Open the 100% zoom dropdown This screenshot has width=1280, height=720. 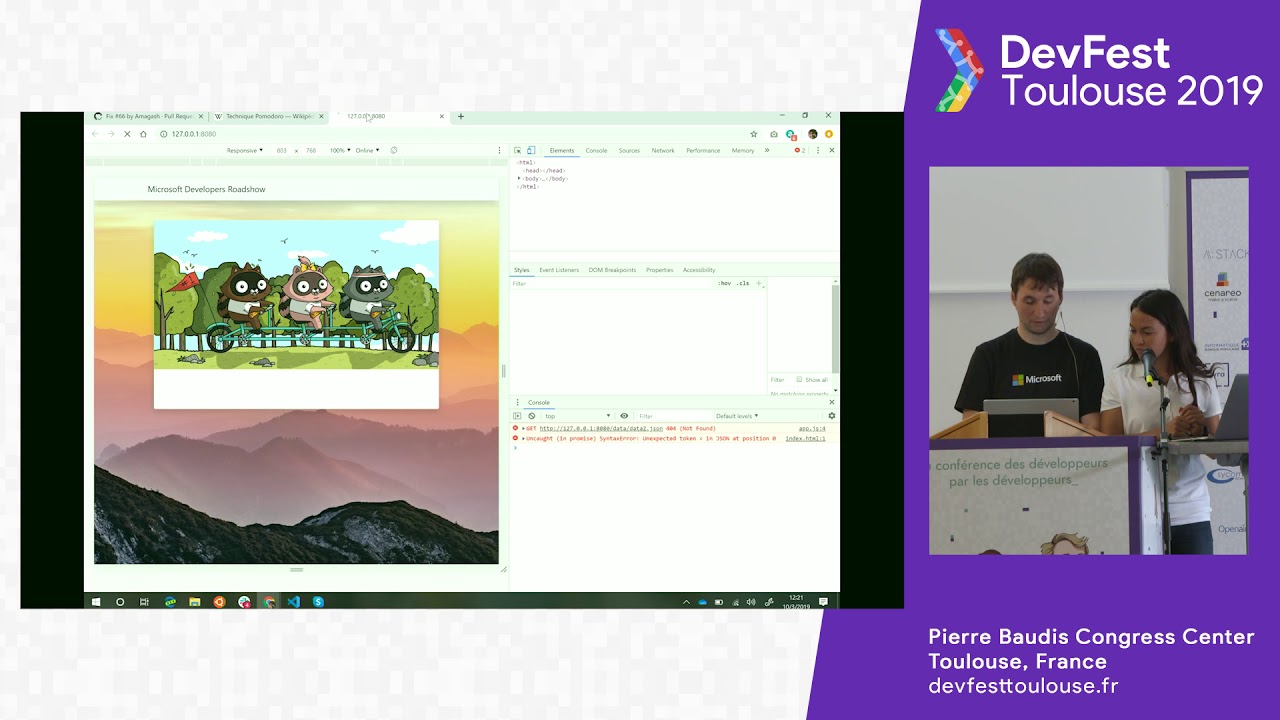point(340,150)
